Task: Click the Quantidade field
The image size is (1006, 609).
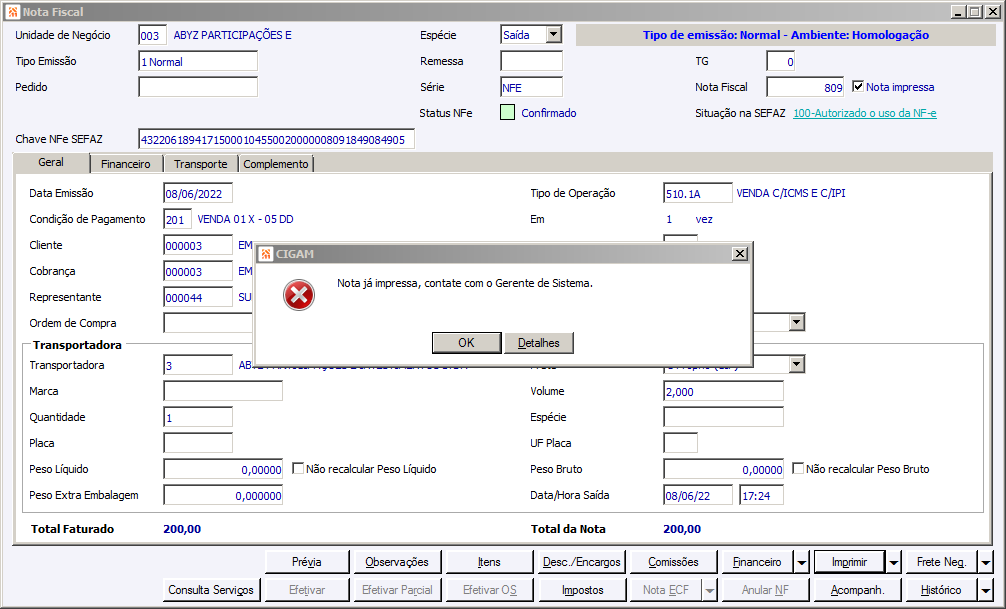Action: click(x=198, y=417)
